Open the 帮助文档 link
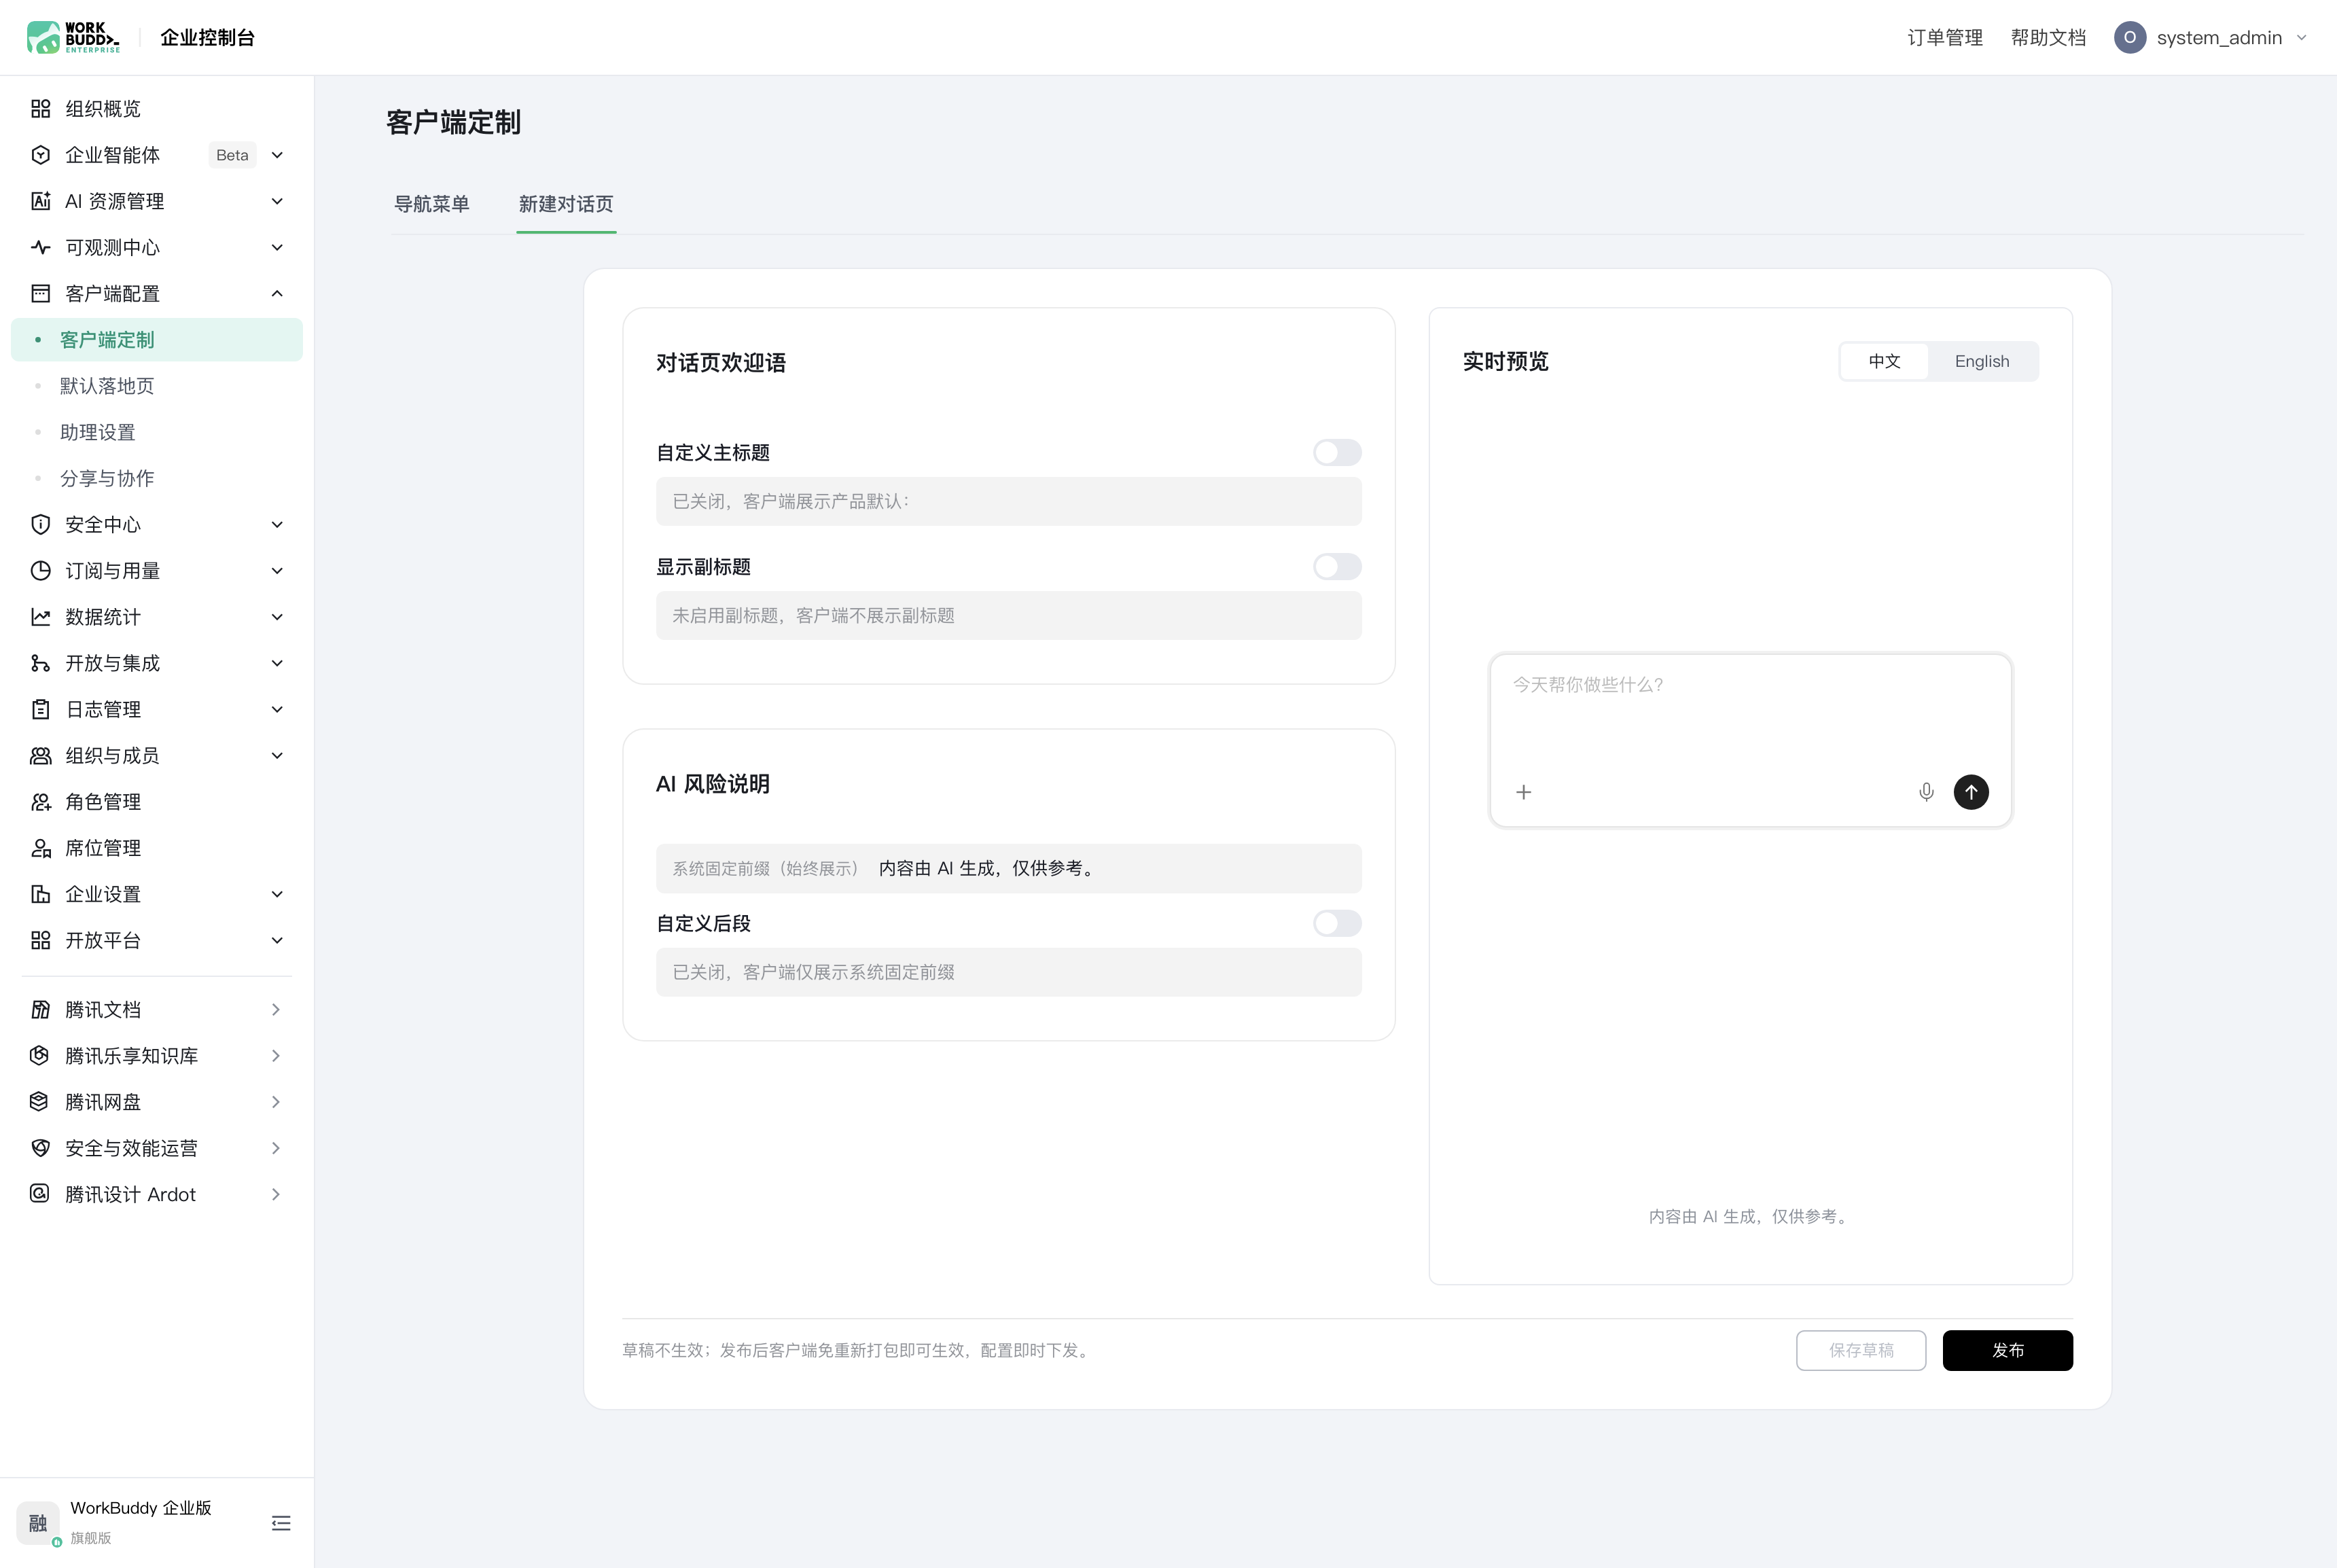 [2048, 37]
